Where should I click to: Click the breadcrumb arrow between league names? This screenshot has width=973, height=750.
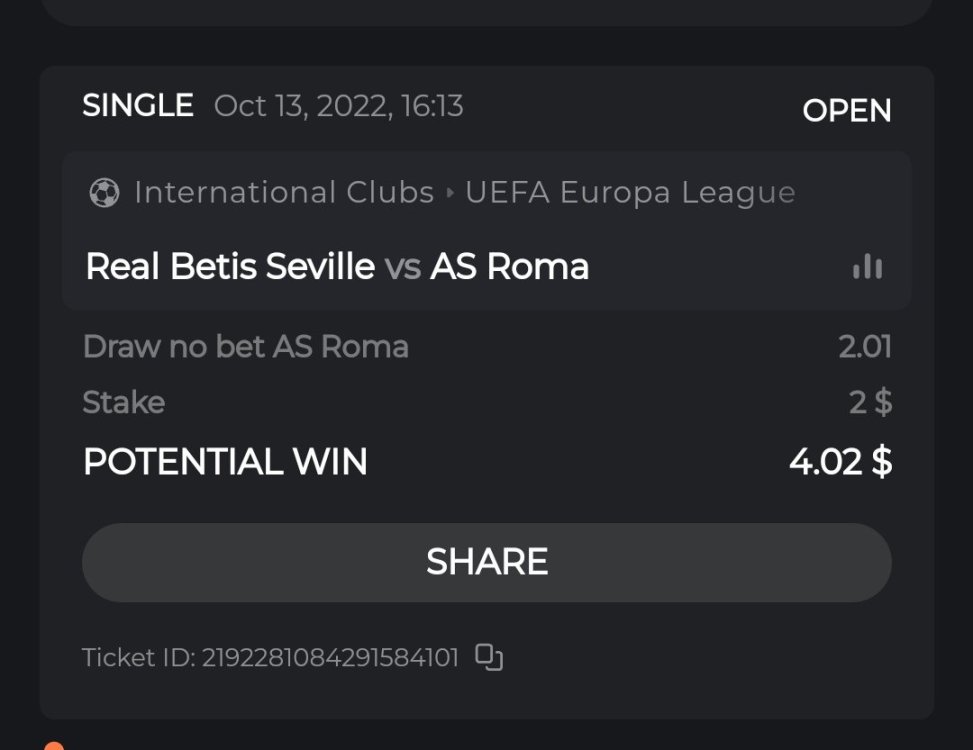(x=450, y=192)
